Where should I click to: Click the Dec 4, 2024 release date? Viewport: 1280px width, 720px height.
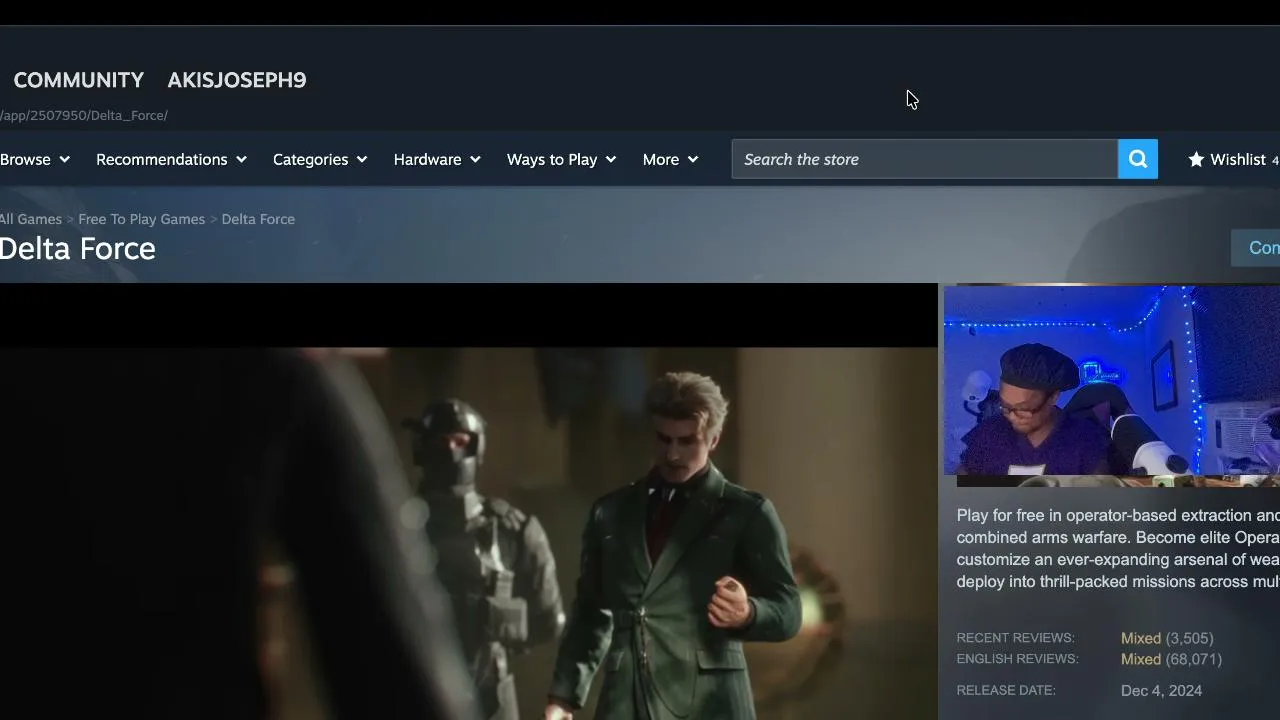1162,690
